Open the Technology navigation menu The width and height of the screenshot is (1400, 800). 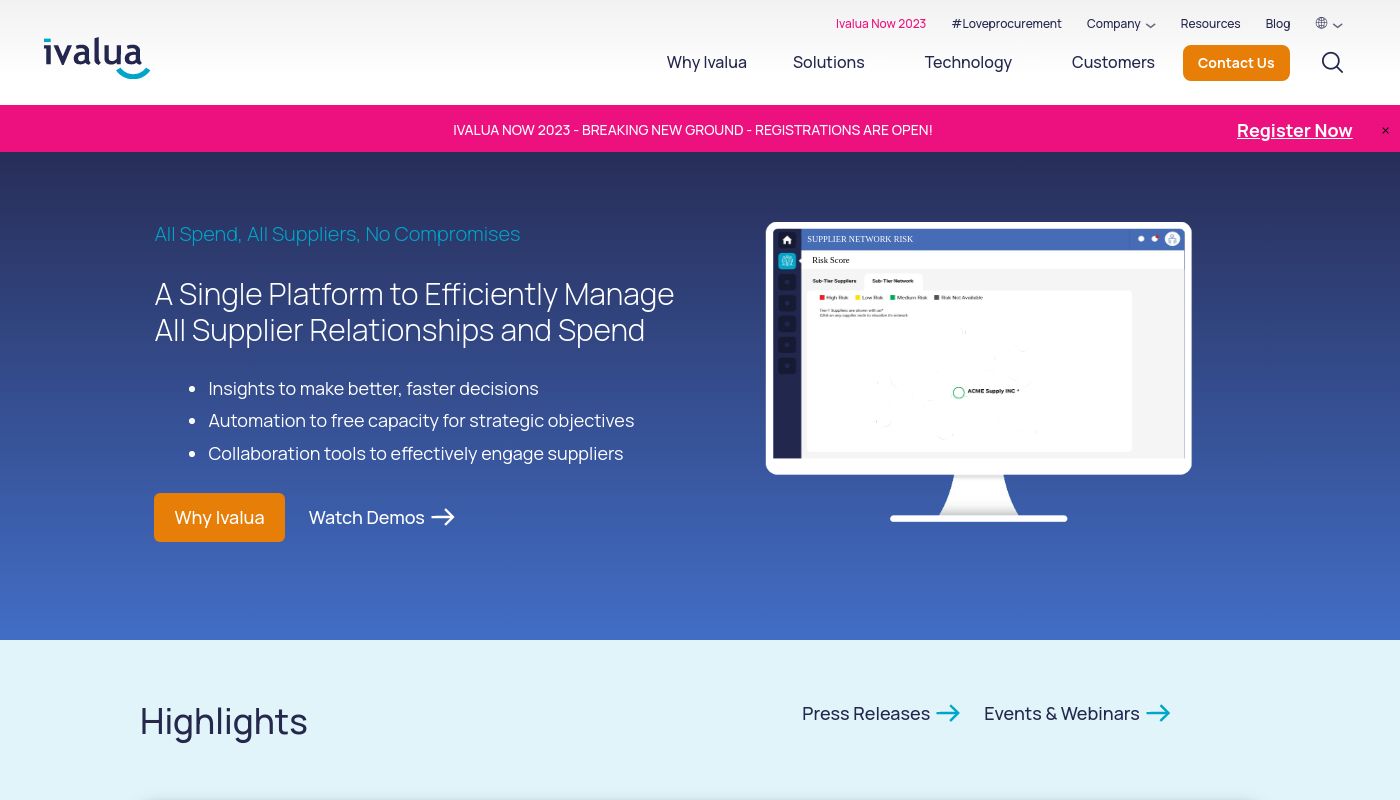click(x=968, y=62)
